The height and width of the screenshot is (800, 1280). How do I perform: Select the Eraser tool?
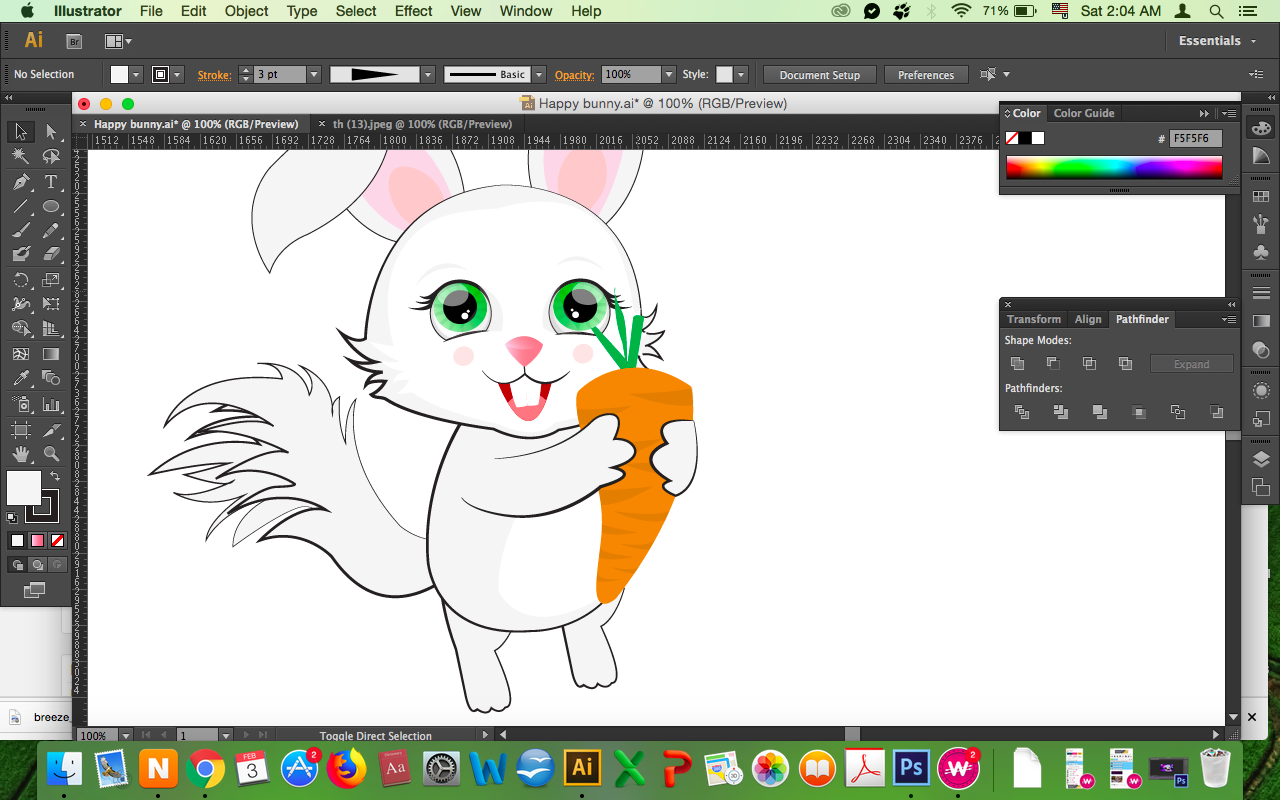(51, 255)
